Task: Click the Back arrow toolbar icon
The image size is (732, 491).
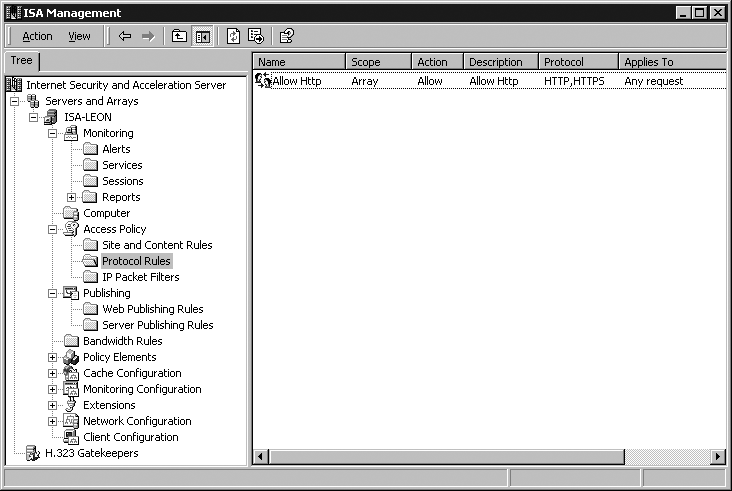Action: point(125,36)
